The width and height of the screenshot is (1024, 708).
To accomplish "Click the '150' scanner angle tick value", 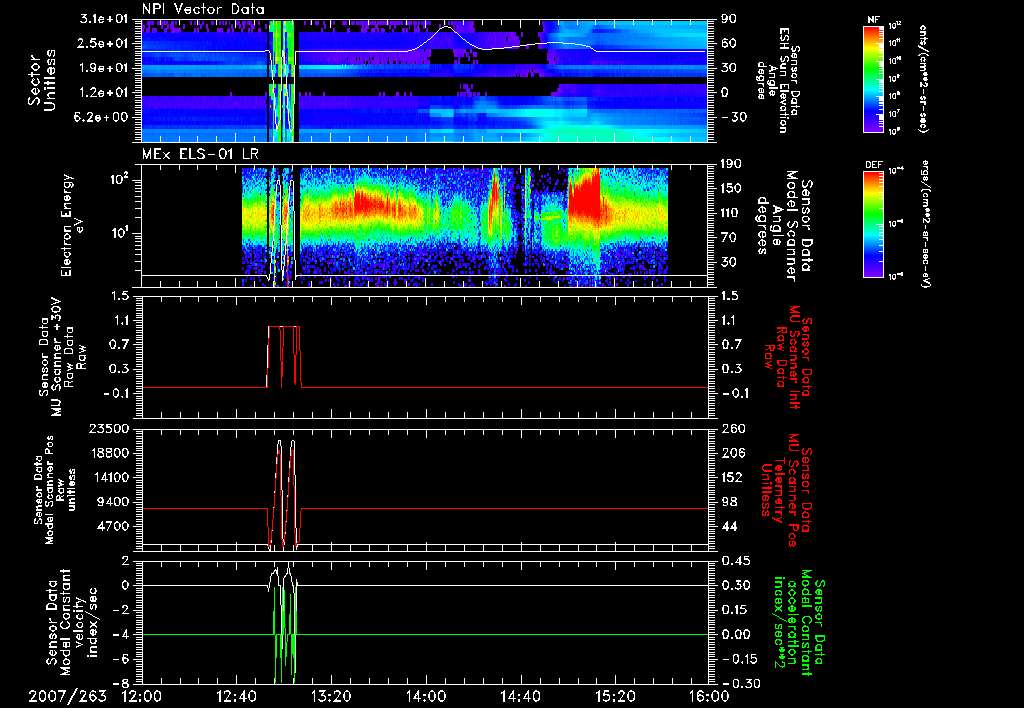I will click(x=733, y=188).
